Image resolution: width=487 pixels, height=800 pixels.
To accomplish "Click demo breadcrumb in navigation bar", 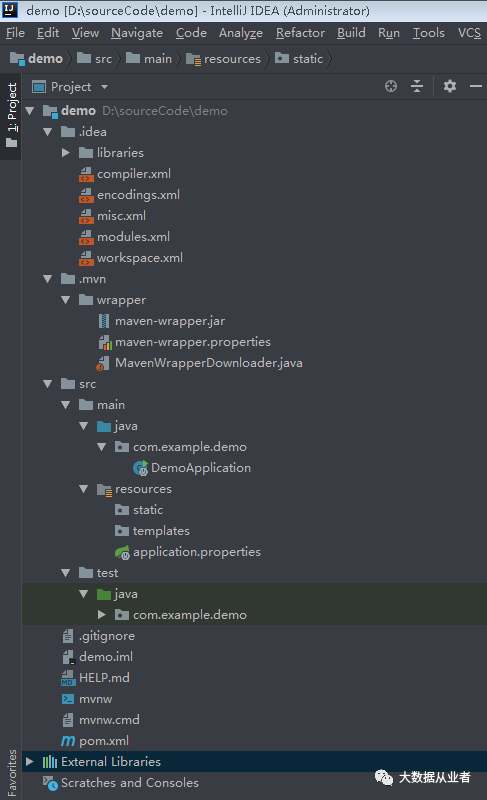I will (36, 59).
